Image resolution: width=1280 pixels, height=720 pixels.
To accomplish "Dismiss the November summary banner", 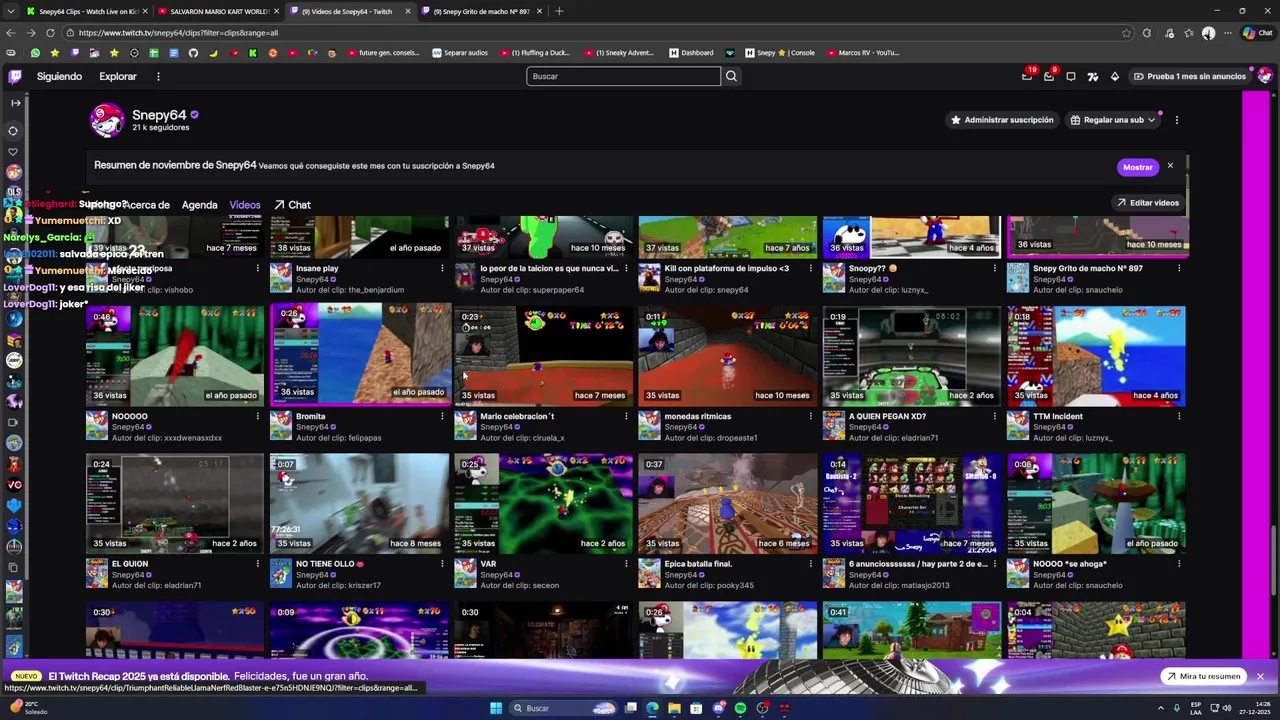I will click(x=1170, y=166).
